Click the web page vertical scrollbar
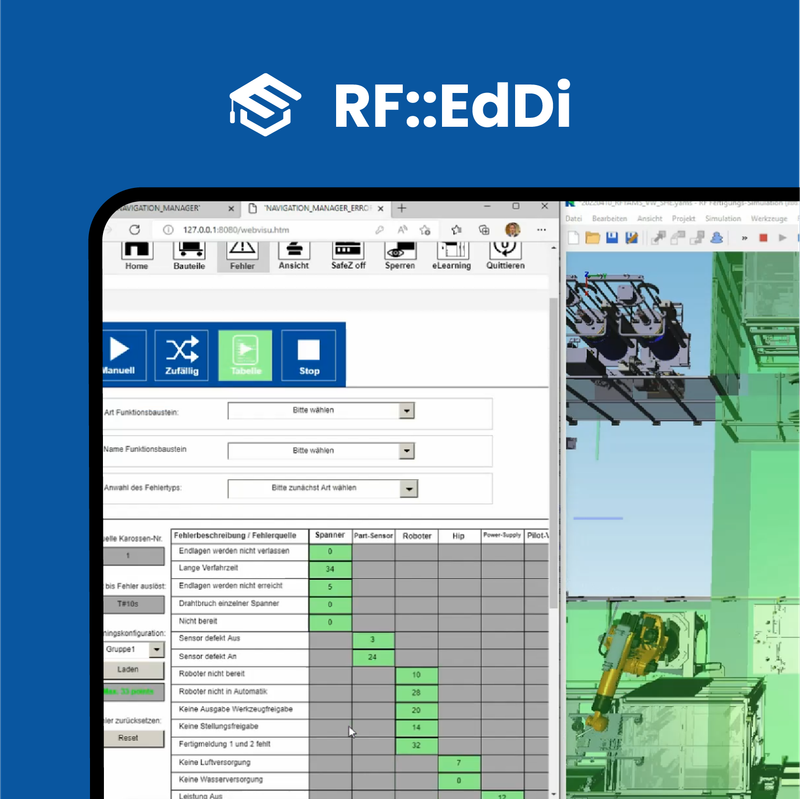 [554, 452]
